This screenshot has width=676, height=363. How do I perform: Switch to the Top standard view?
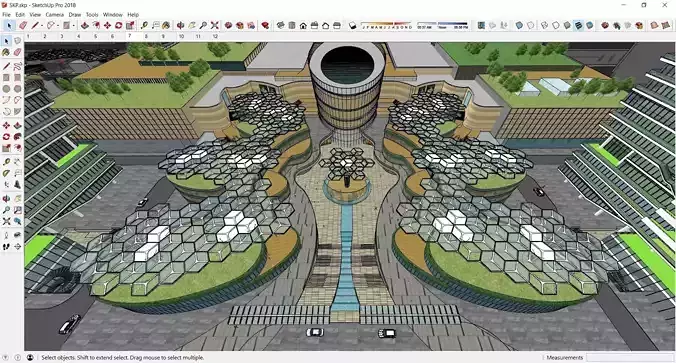coord(292,25)
